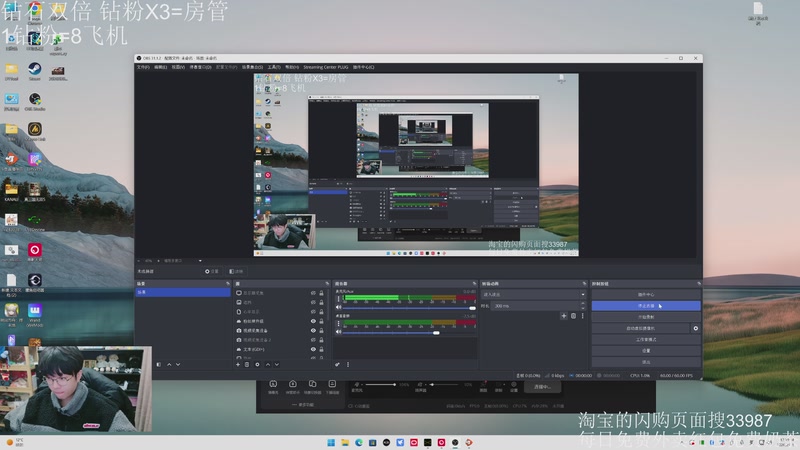Screen dimensions: 800x450
Task: Increase transition duration with up stepper
Action: pos(583,304)
